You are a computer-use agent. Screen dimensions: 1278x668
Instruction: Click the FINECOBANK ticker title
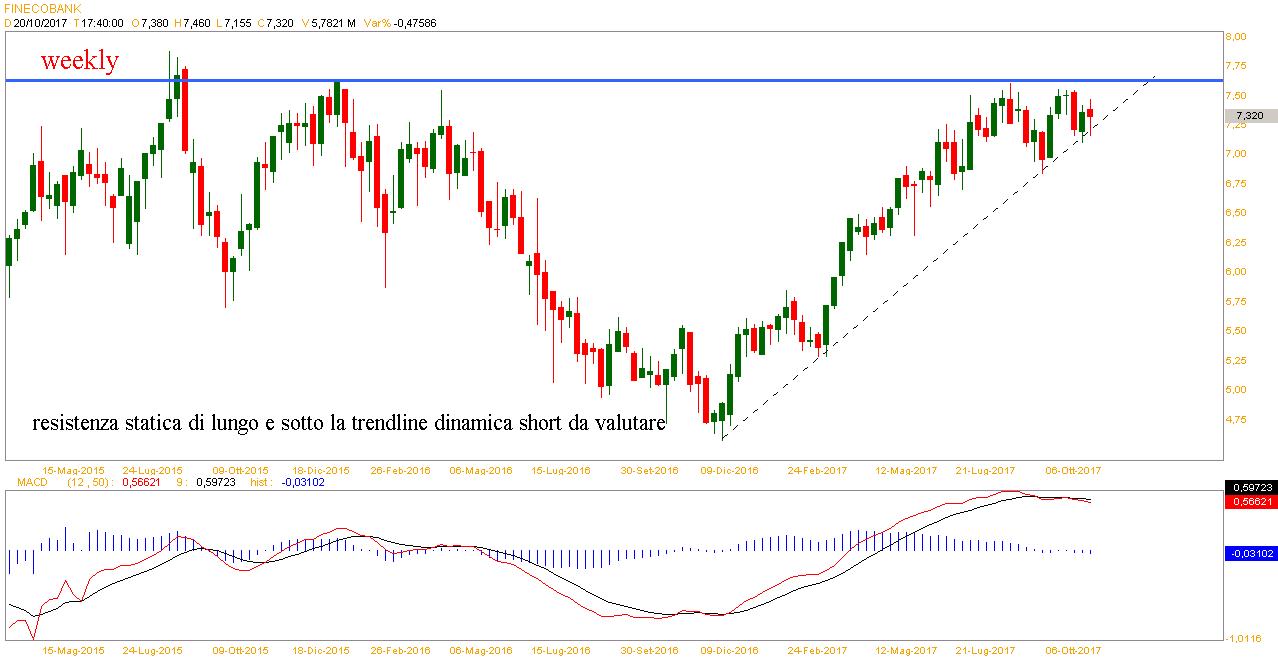click(x=41, y=8)
